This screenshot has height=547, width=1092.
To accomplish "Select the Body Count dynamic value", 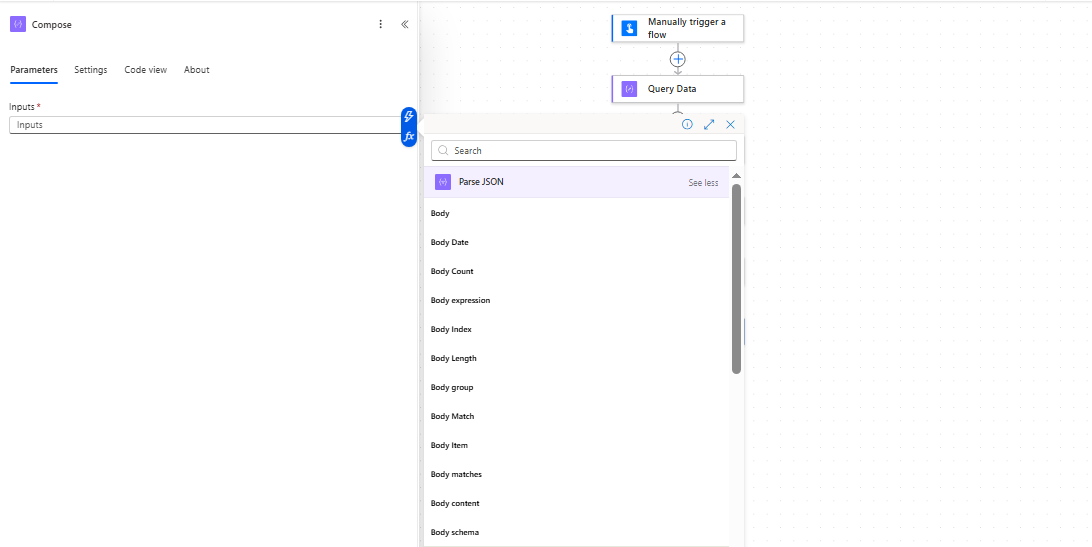I will tap(452, 271).
